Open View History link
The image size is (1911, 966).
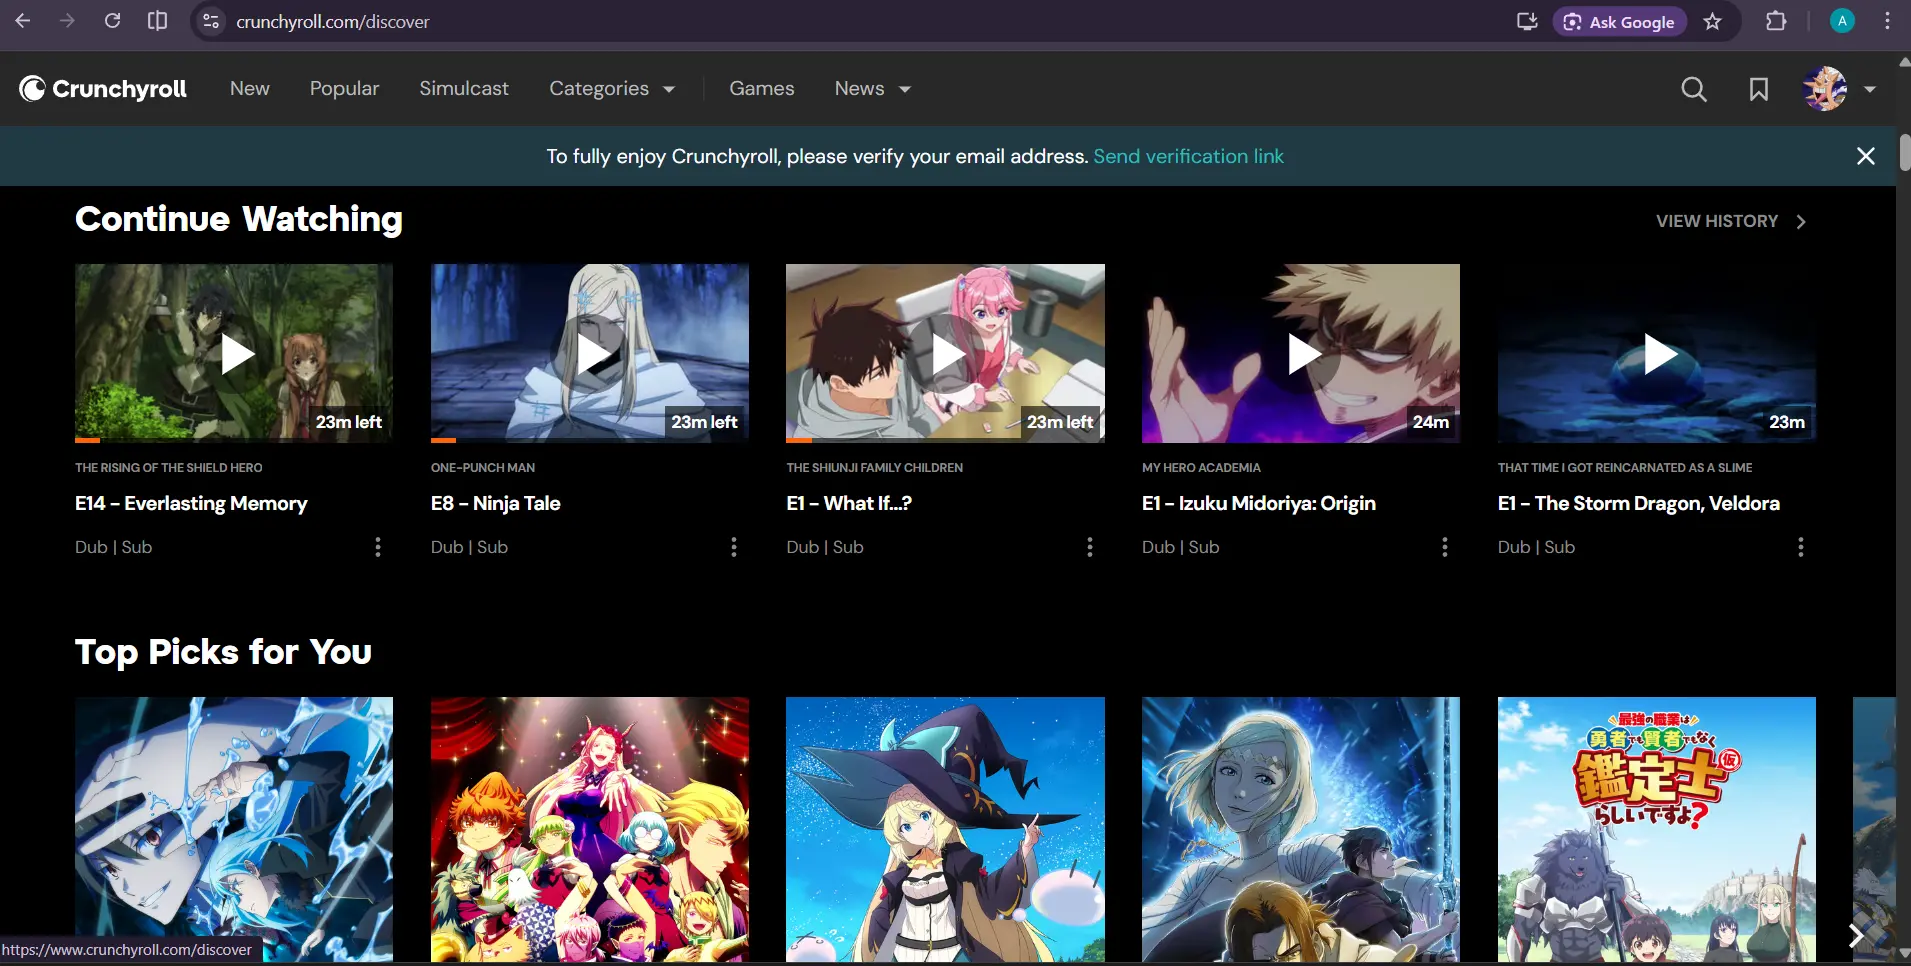1717,221
